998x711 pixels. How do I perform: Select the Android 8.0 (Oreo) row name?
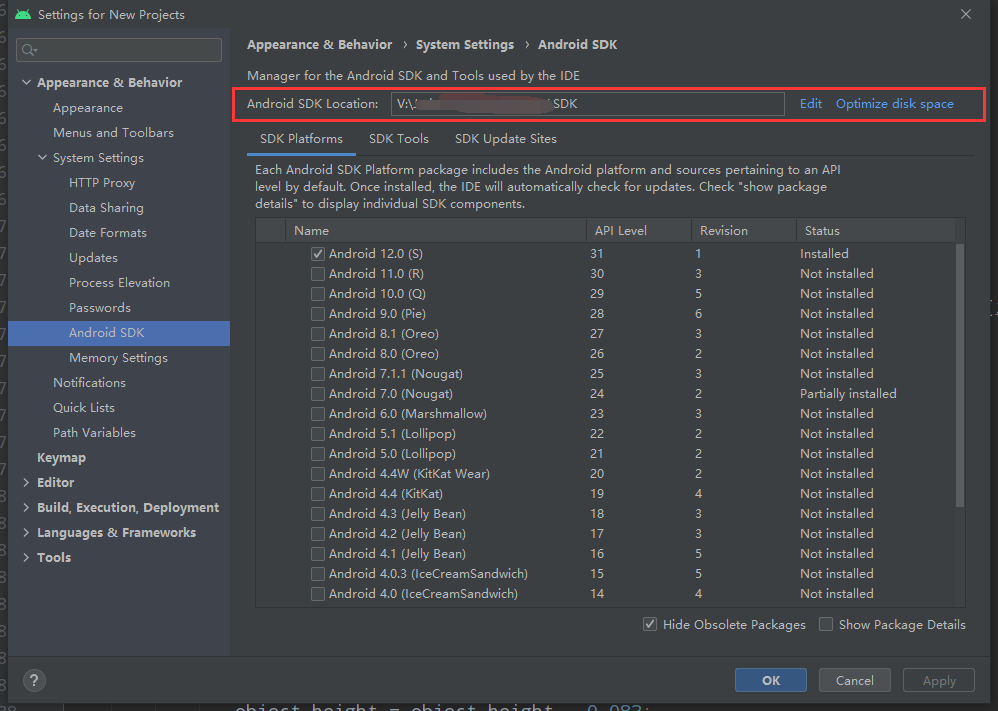click(x=383, y=354)
